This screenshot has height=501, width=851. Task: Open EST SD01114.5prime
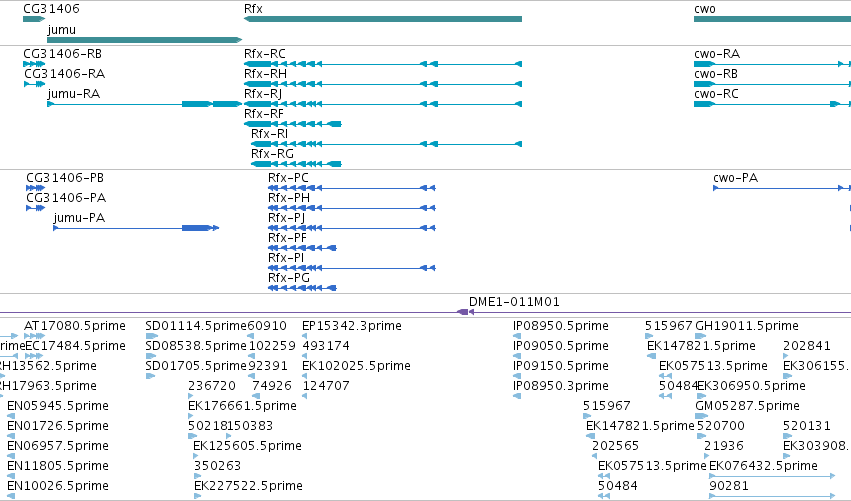point(196,326)
